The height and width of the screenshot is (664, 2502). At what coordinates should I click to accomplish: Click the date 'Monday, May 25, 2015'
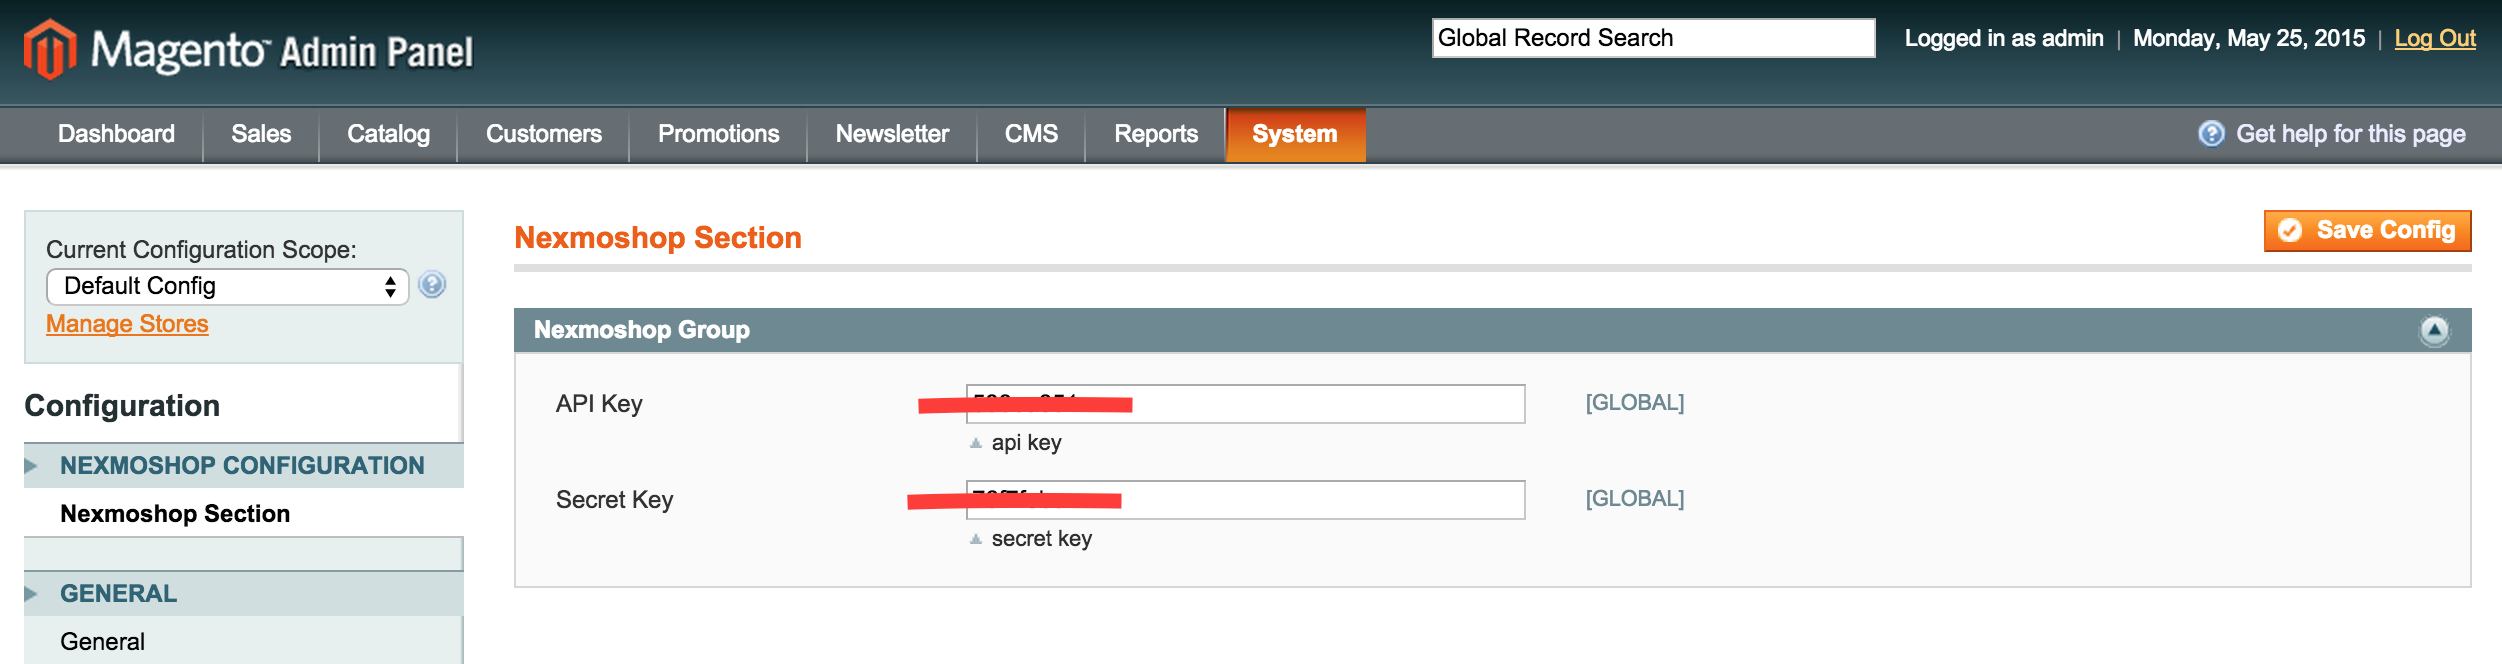click(2249, 38)
